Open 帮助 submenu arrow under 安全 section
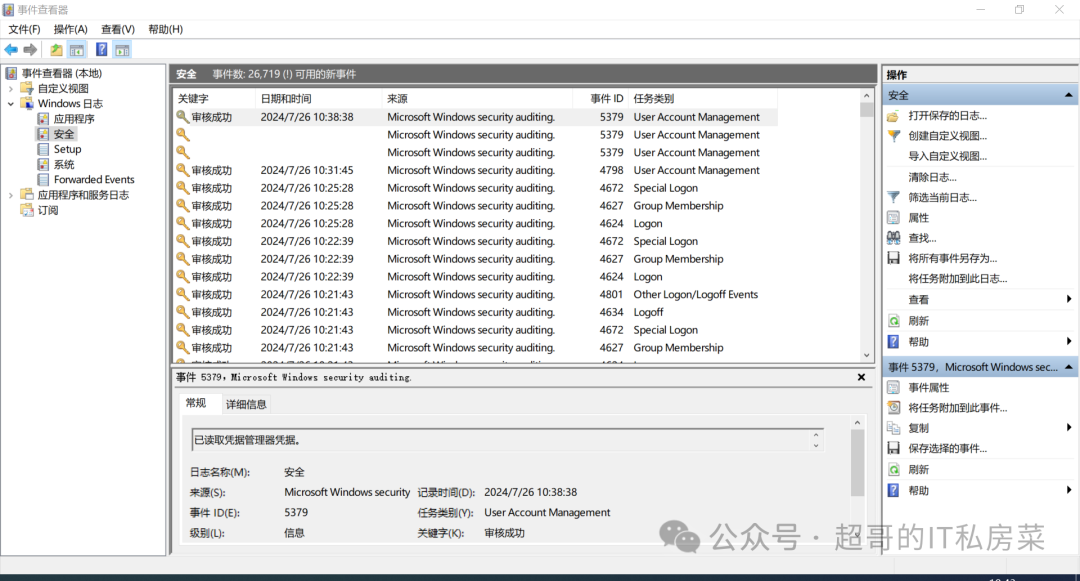 click(1068, 341)
